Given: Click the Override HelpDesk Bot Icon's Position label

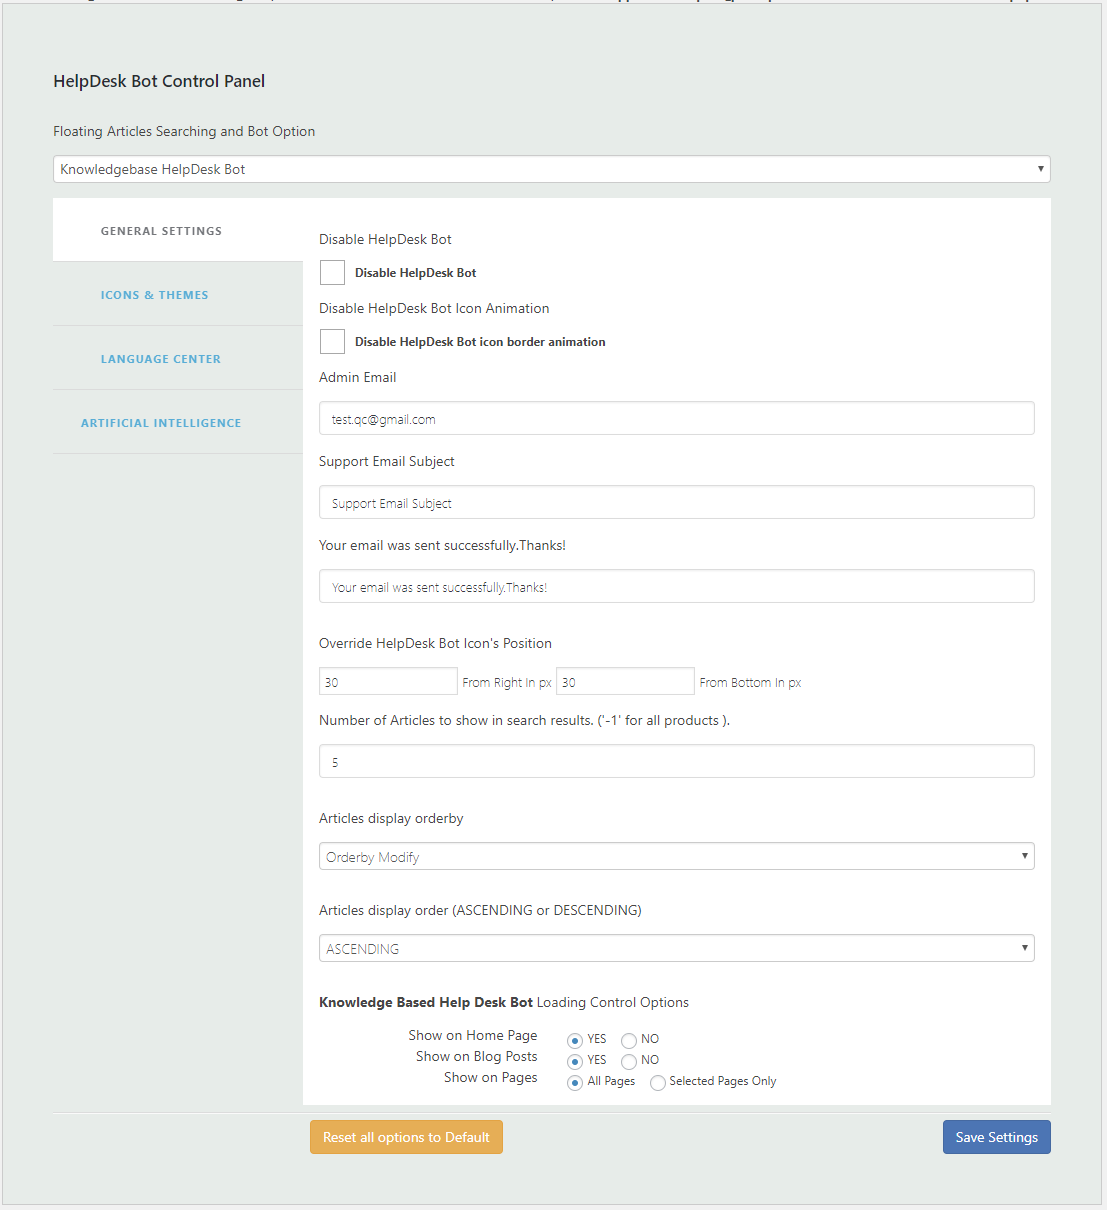Looking at the screenshot, I should (435, 643).
